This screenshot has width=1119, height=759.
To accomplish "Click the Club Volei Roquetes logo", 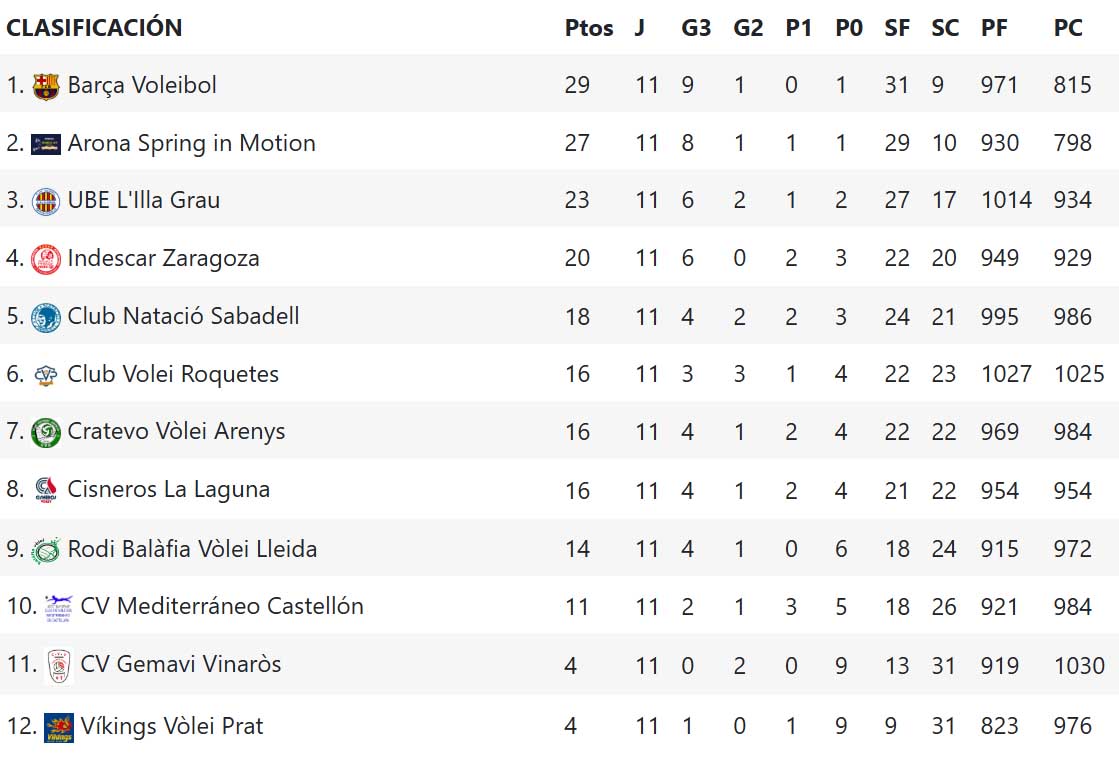I will [x=46, y=375].
